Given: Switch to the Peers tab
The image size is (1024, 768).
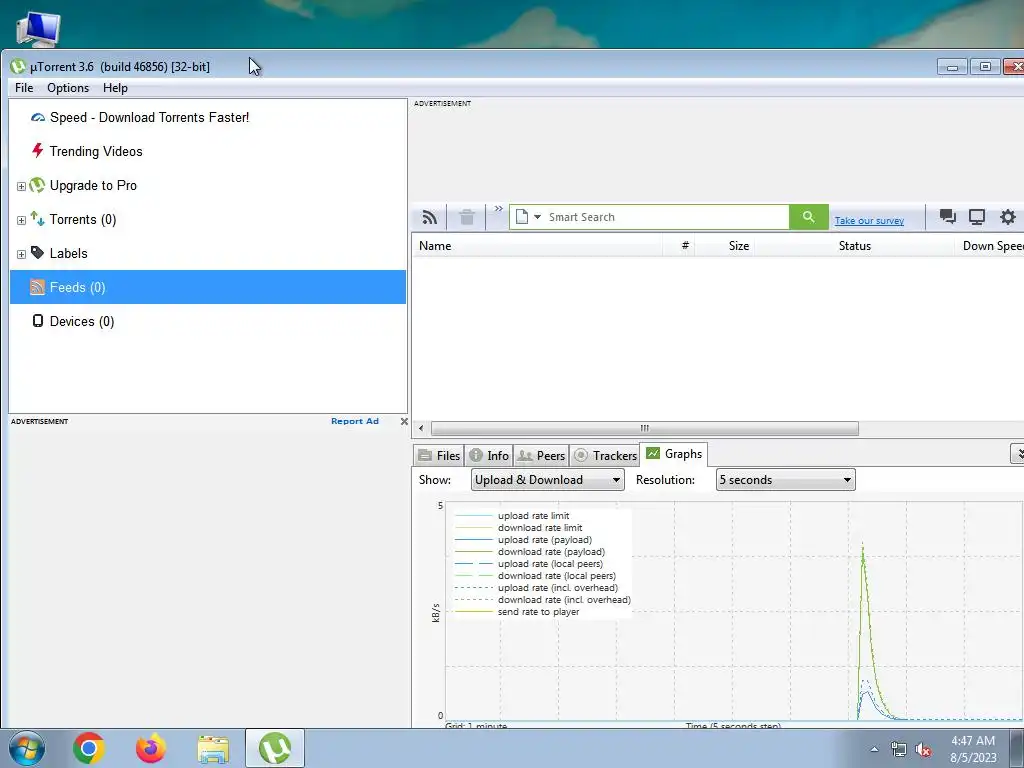Looking at the screenshot, I should 541,456.
